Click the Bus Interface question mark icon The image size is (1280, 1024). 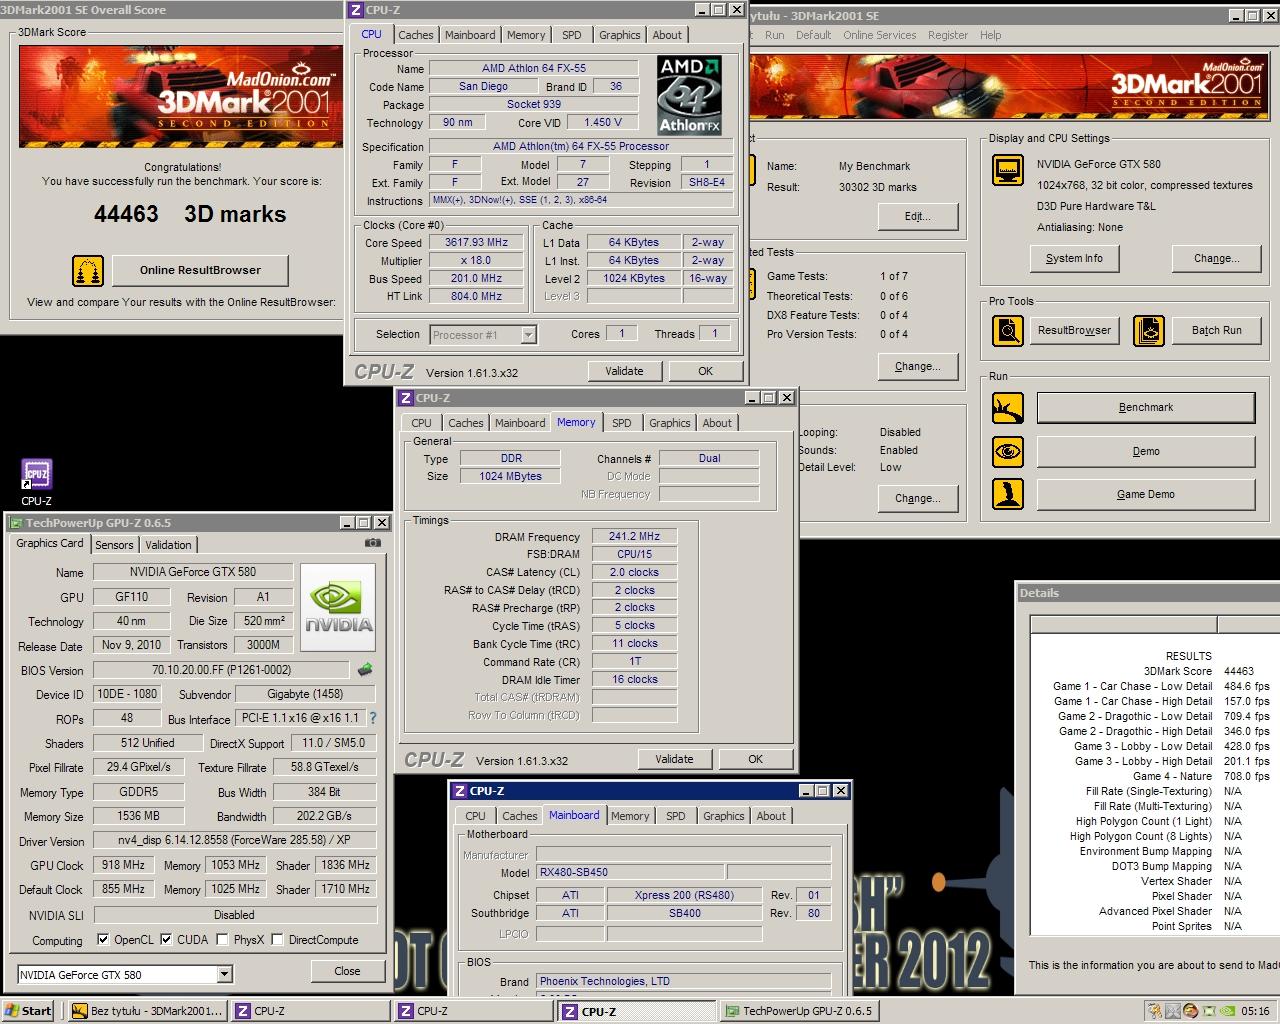(x=373, y=718)
